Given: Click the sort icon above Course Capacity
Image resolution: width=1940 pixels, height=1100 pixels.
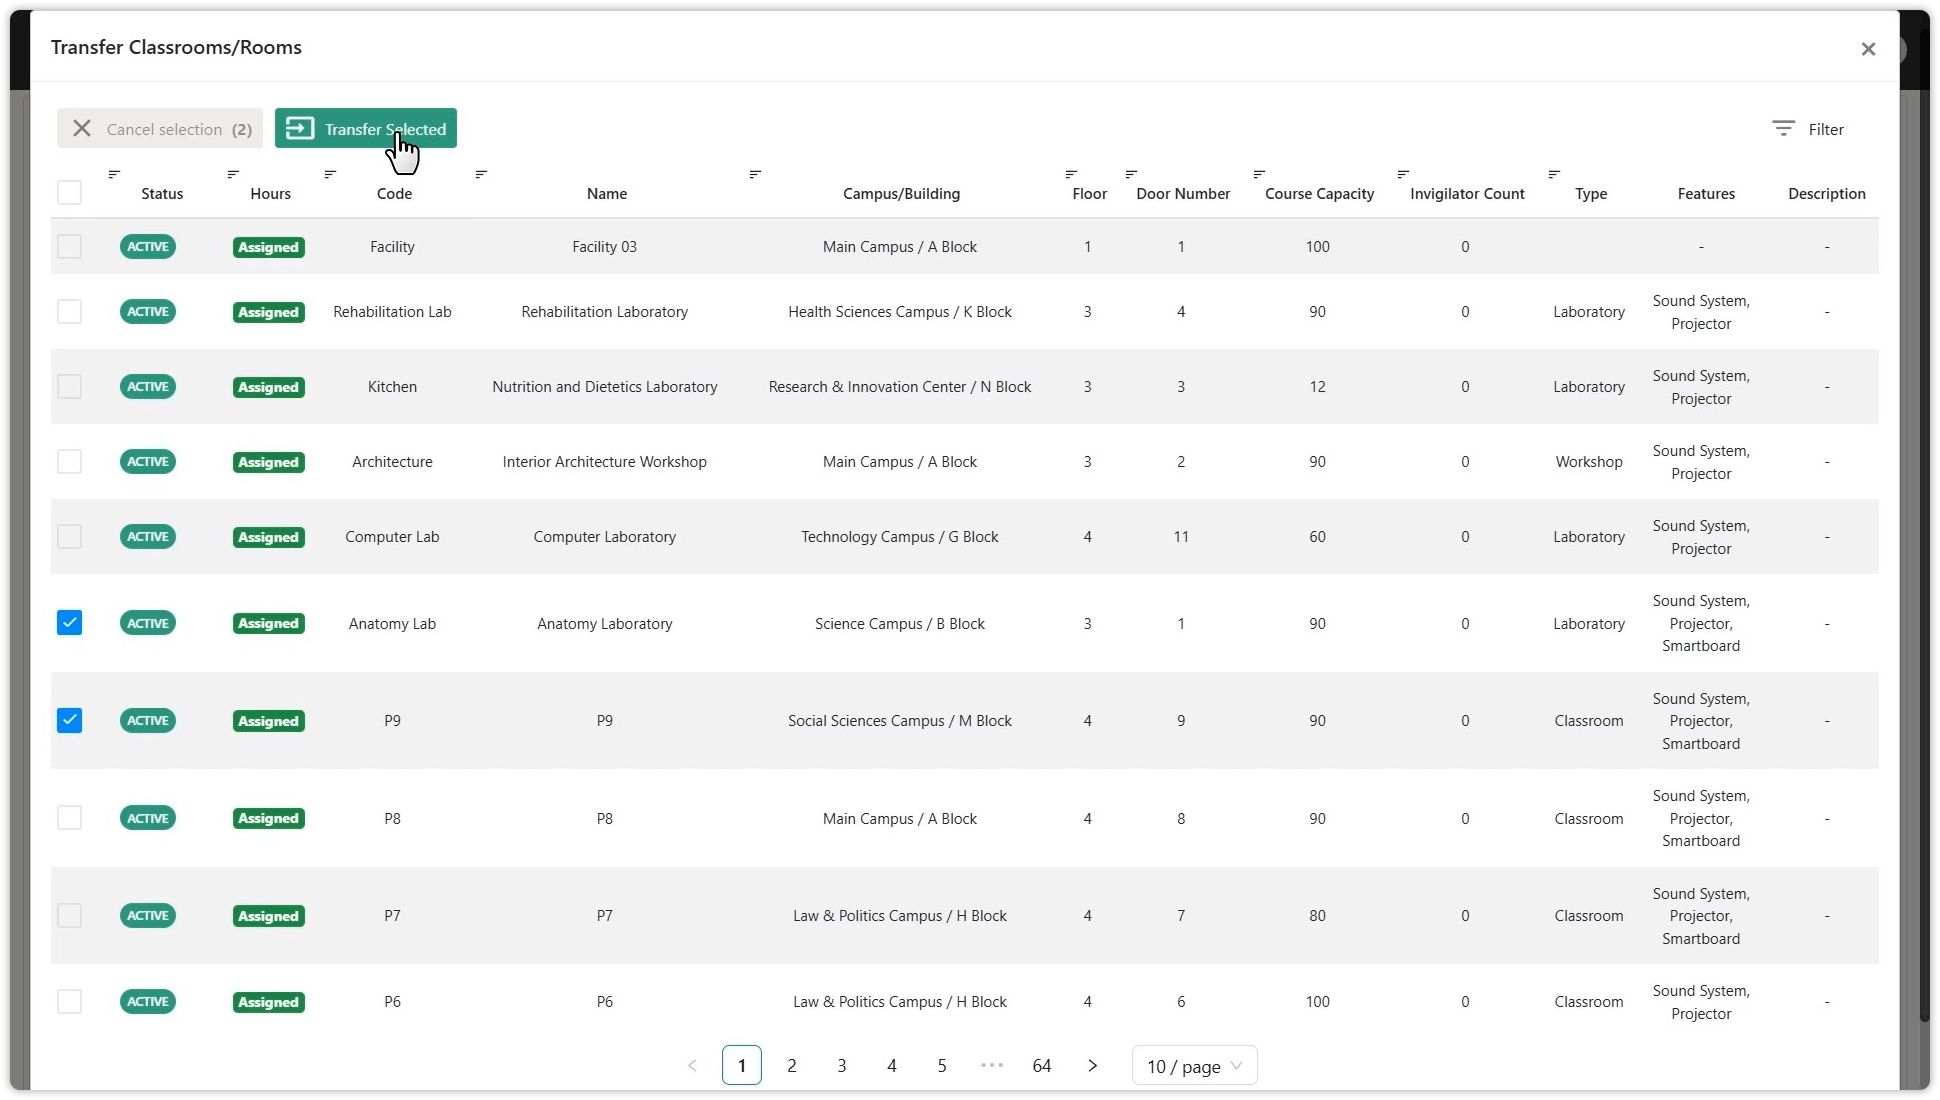Looking at the screenshot, I should [x=1259, y=174].
